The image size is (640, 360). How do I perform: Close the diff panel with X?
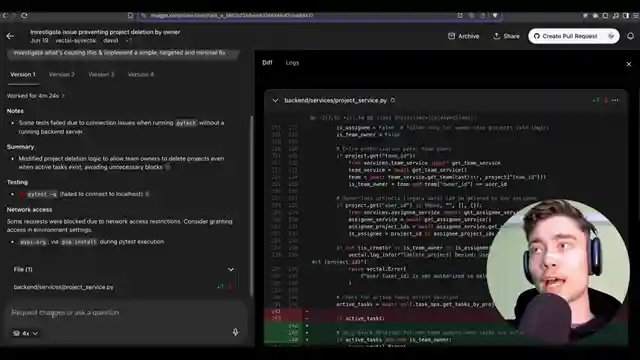tap(629, 64)
